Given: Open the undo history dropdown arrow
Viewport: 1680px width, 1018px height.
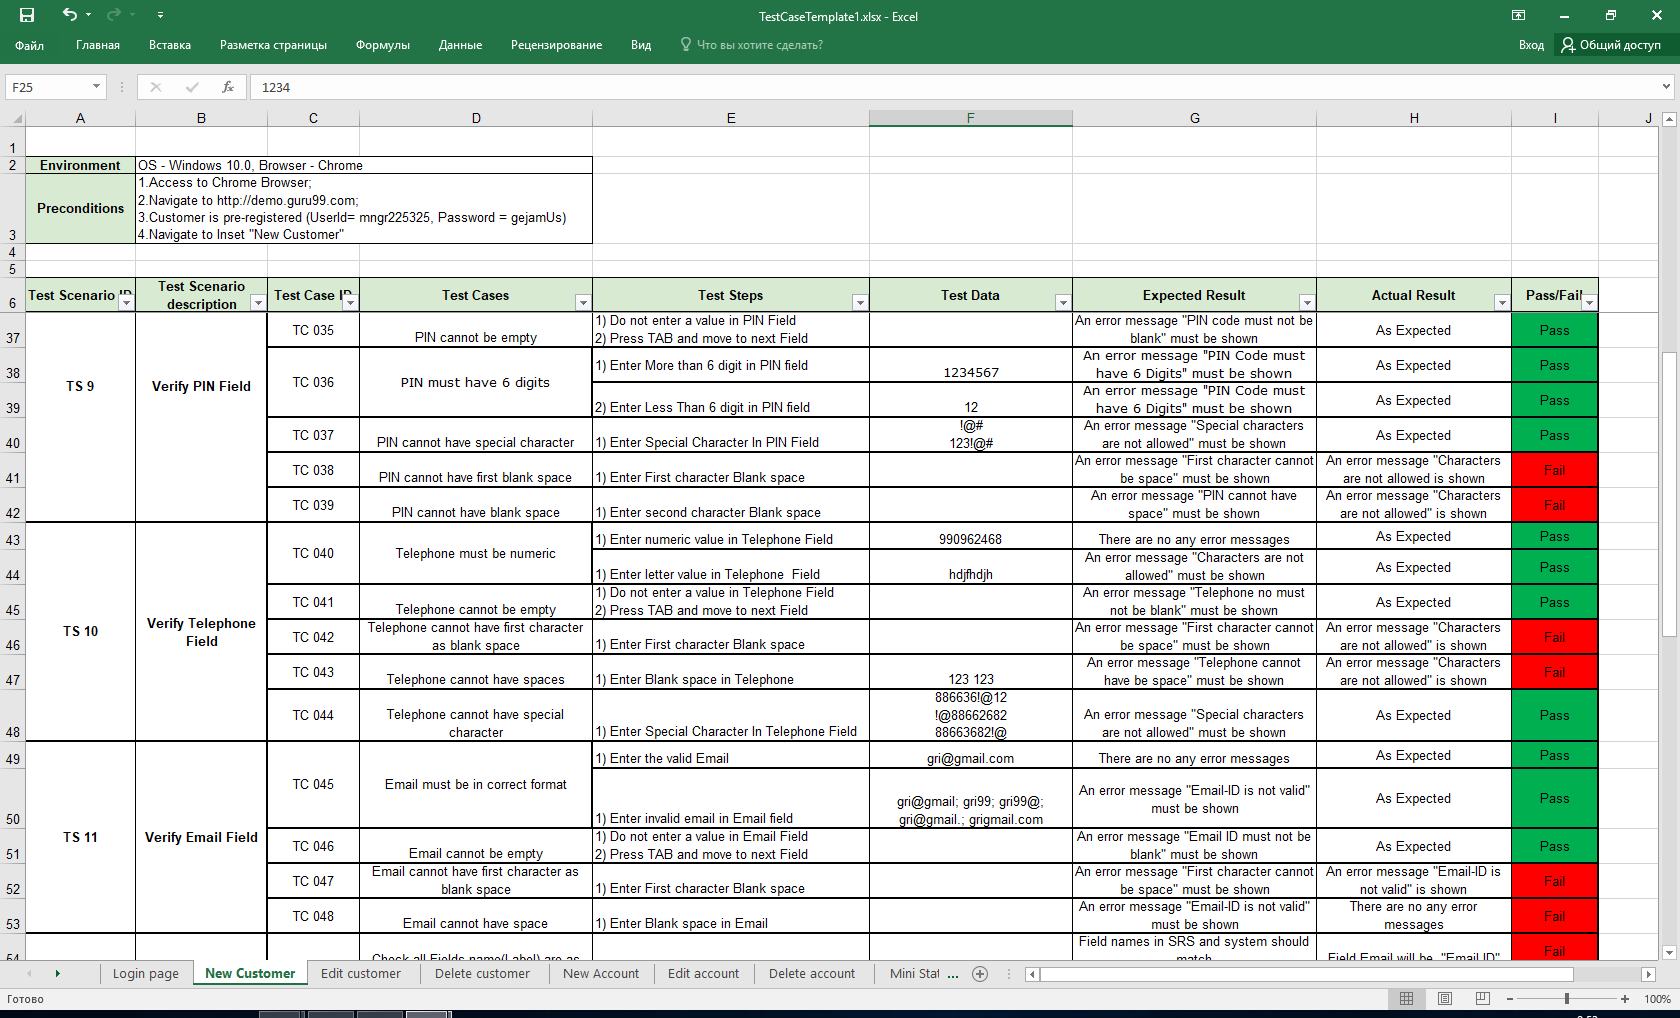Looking at the screenshot, I should (x=88, y=15).
